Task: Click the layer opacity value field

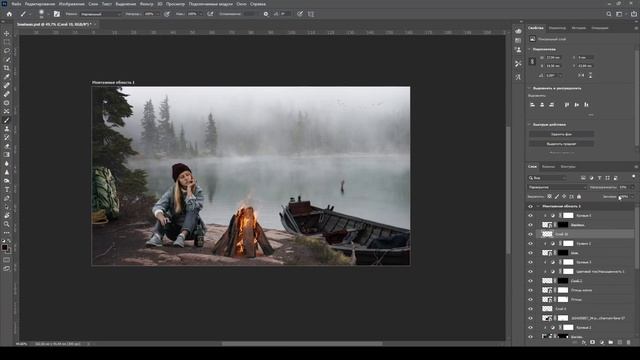Action: point(624,187)
